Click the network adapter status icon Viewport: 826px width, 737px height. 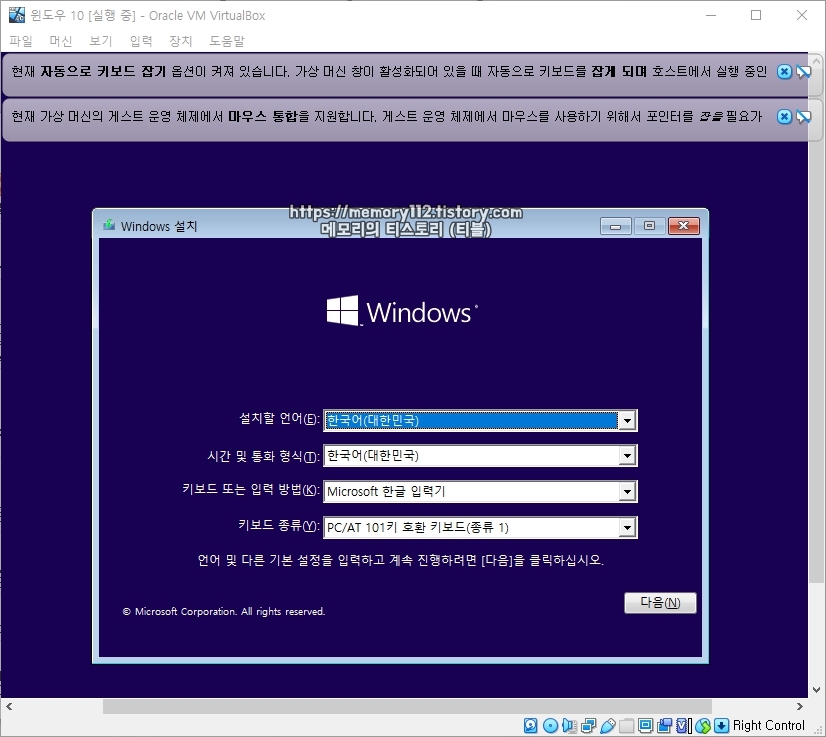click(588, 725)
